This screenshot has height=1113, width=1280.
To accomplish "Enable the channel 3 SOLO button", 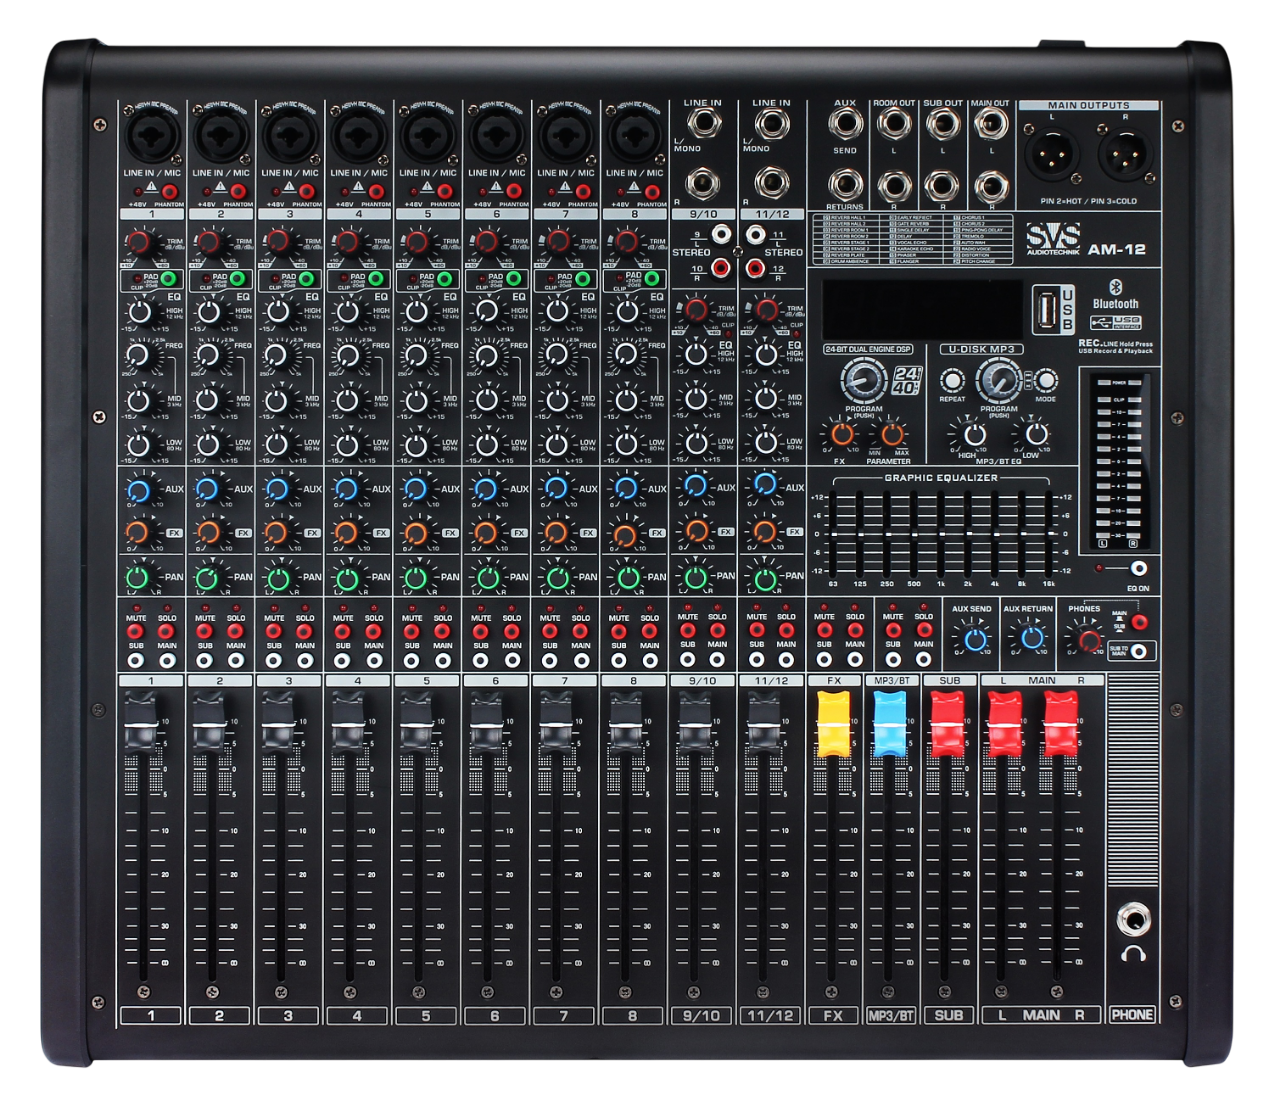I will pyautogui.click(x=304, y=631).
